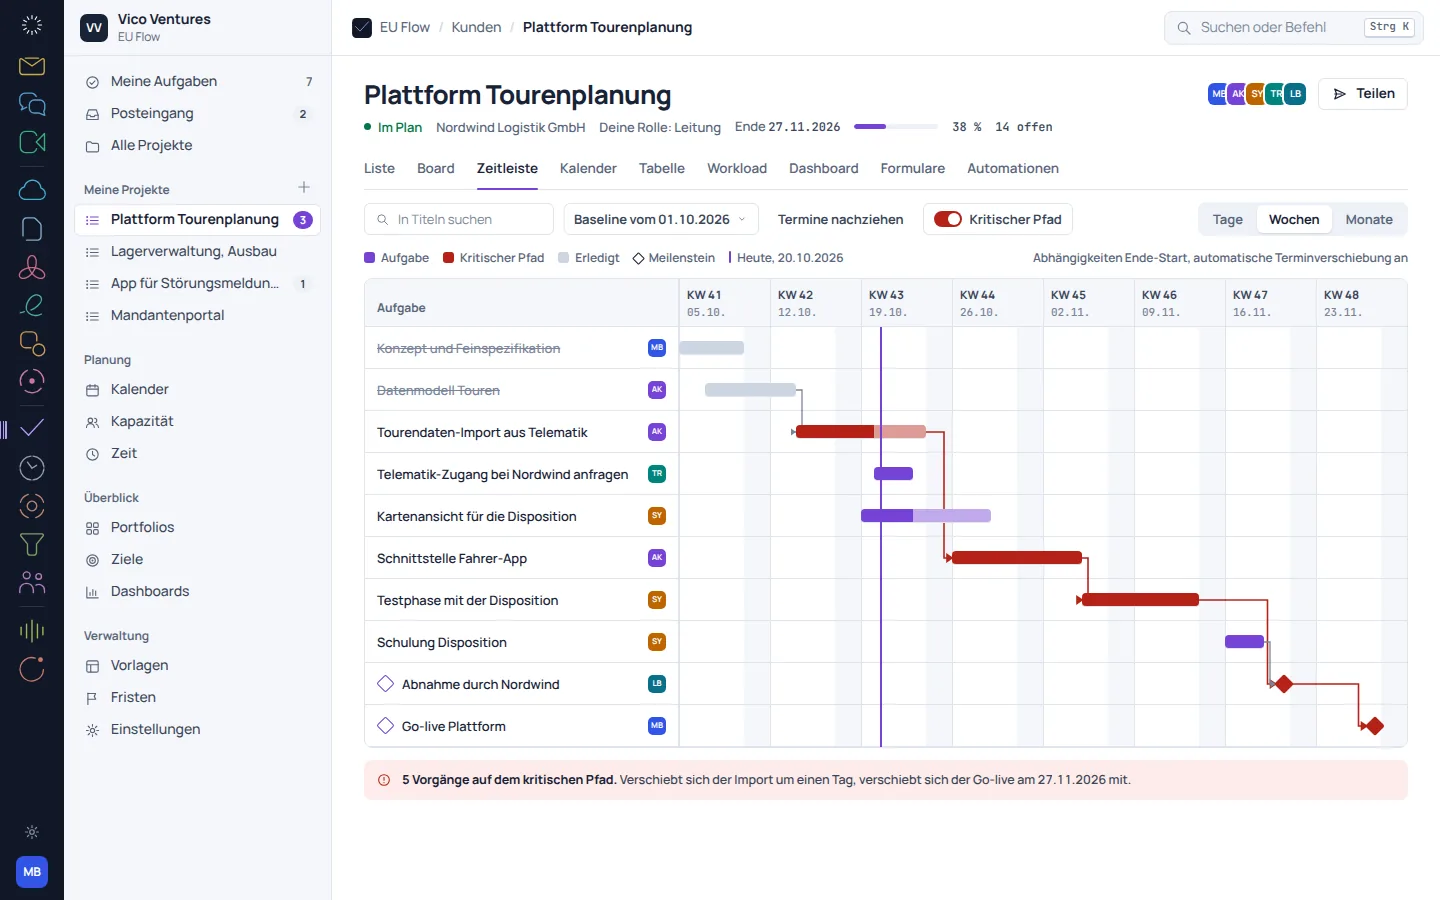Open the chat bubbles icon in rail
Screen dimensions: 1440x900
click(32, 104)
